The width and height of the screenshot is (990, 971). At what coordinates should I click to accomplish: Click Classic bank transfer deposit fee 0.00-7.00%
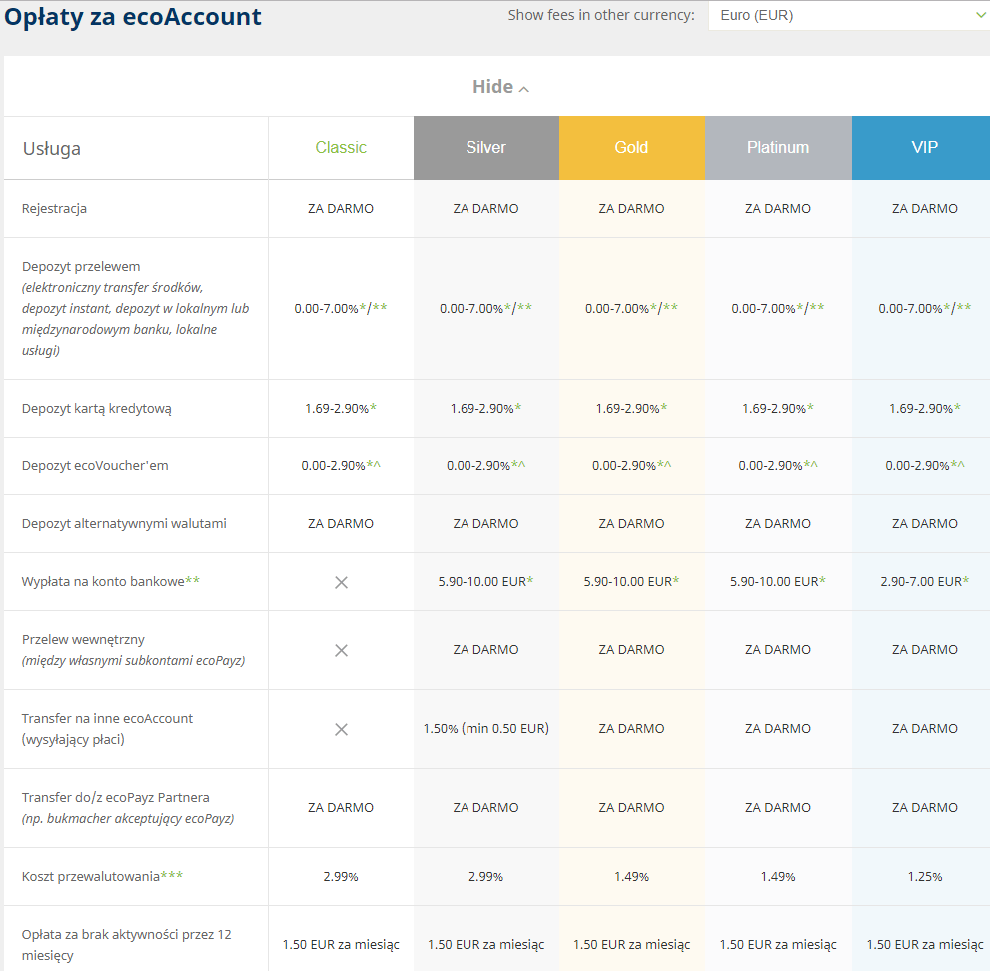[341, 308]
